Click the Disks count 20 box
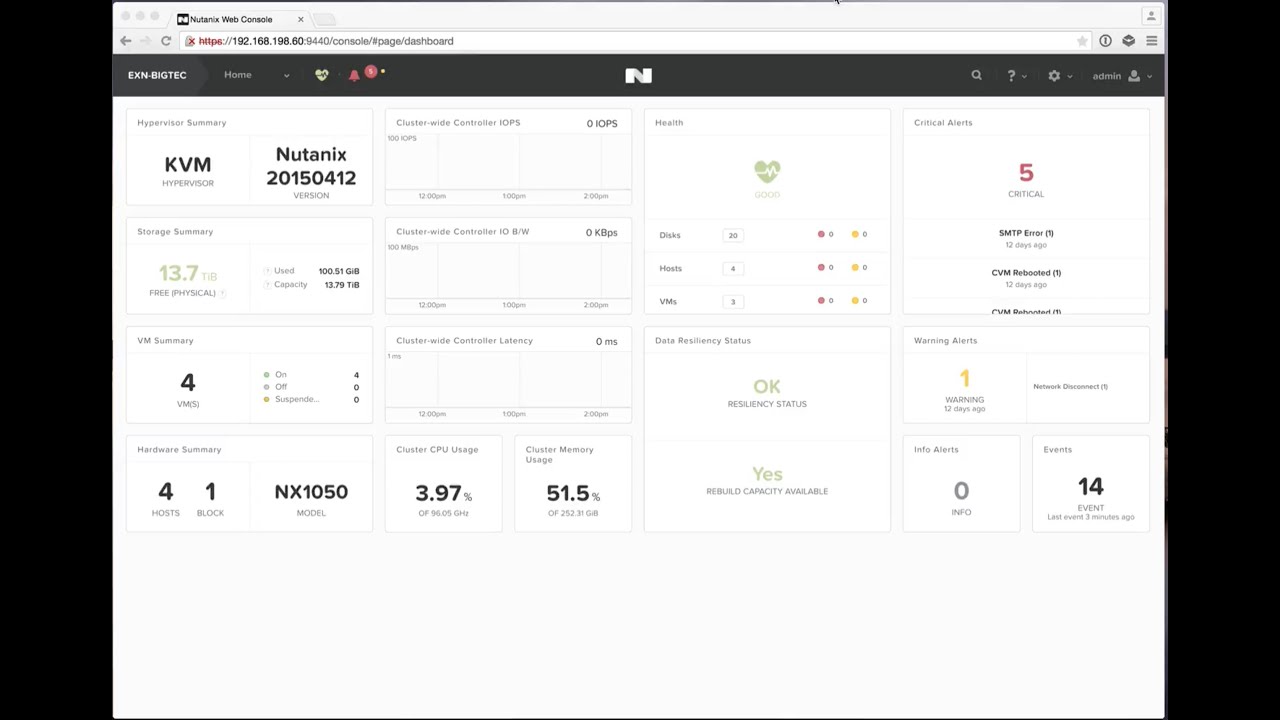Viewport: 1280px width, 720px height. coord(733,235)
